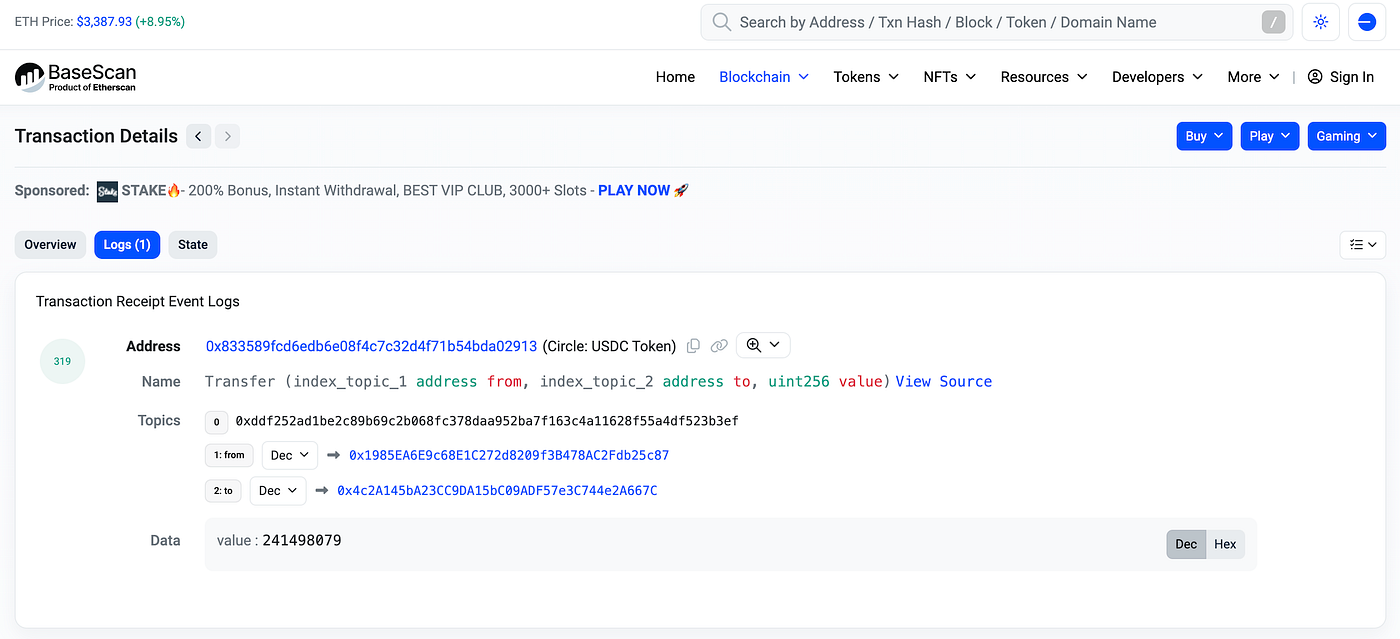Click the blue network circle icon
The height and width of the screenshot is (639, 1400).
[x=1367, y=22]
